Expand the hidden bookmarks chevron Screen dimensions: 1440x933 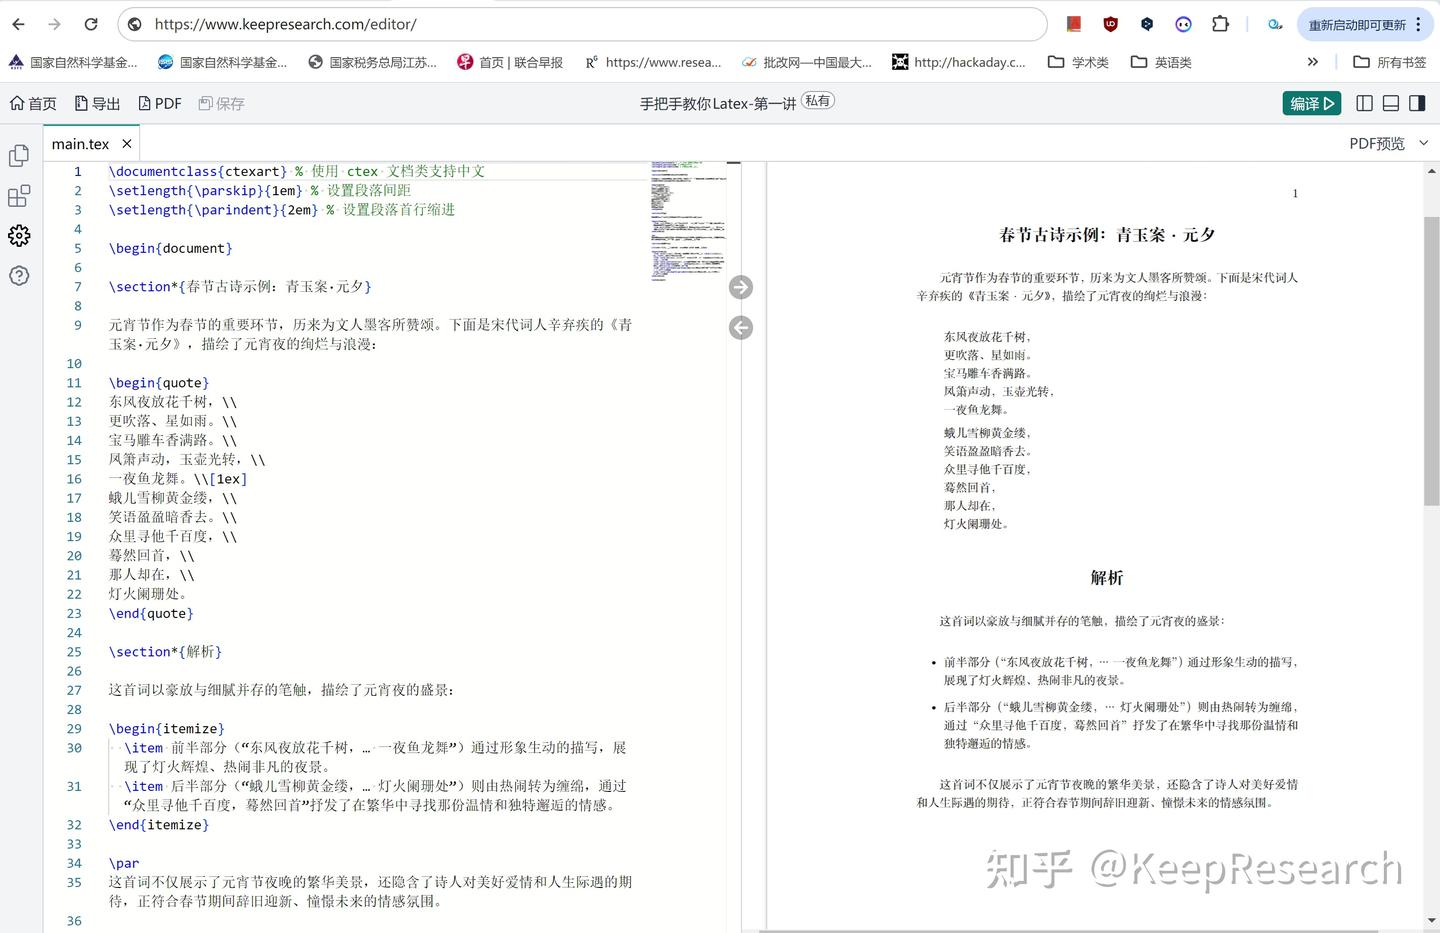point(1312,62)
